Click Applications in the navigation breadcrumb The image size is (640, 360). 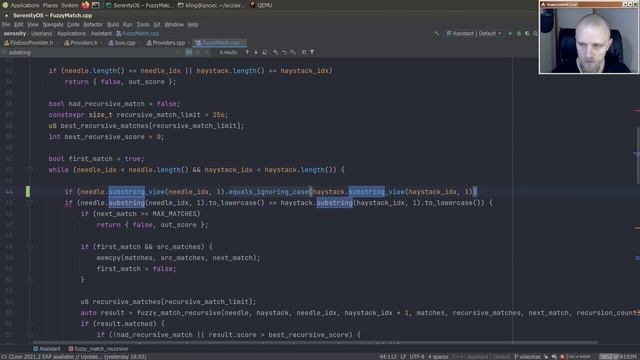click(x=71, y=33)
